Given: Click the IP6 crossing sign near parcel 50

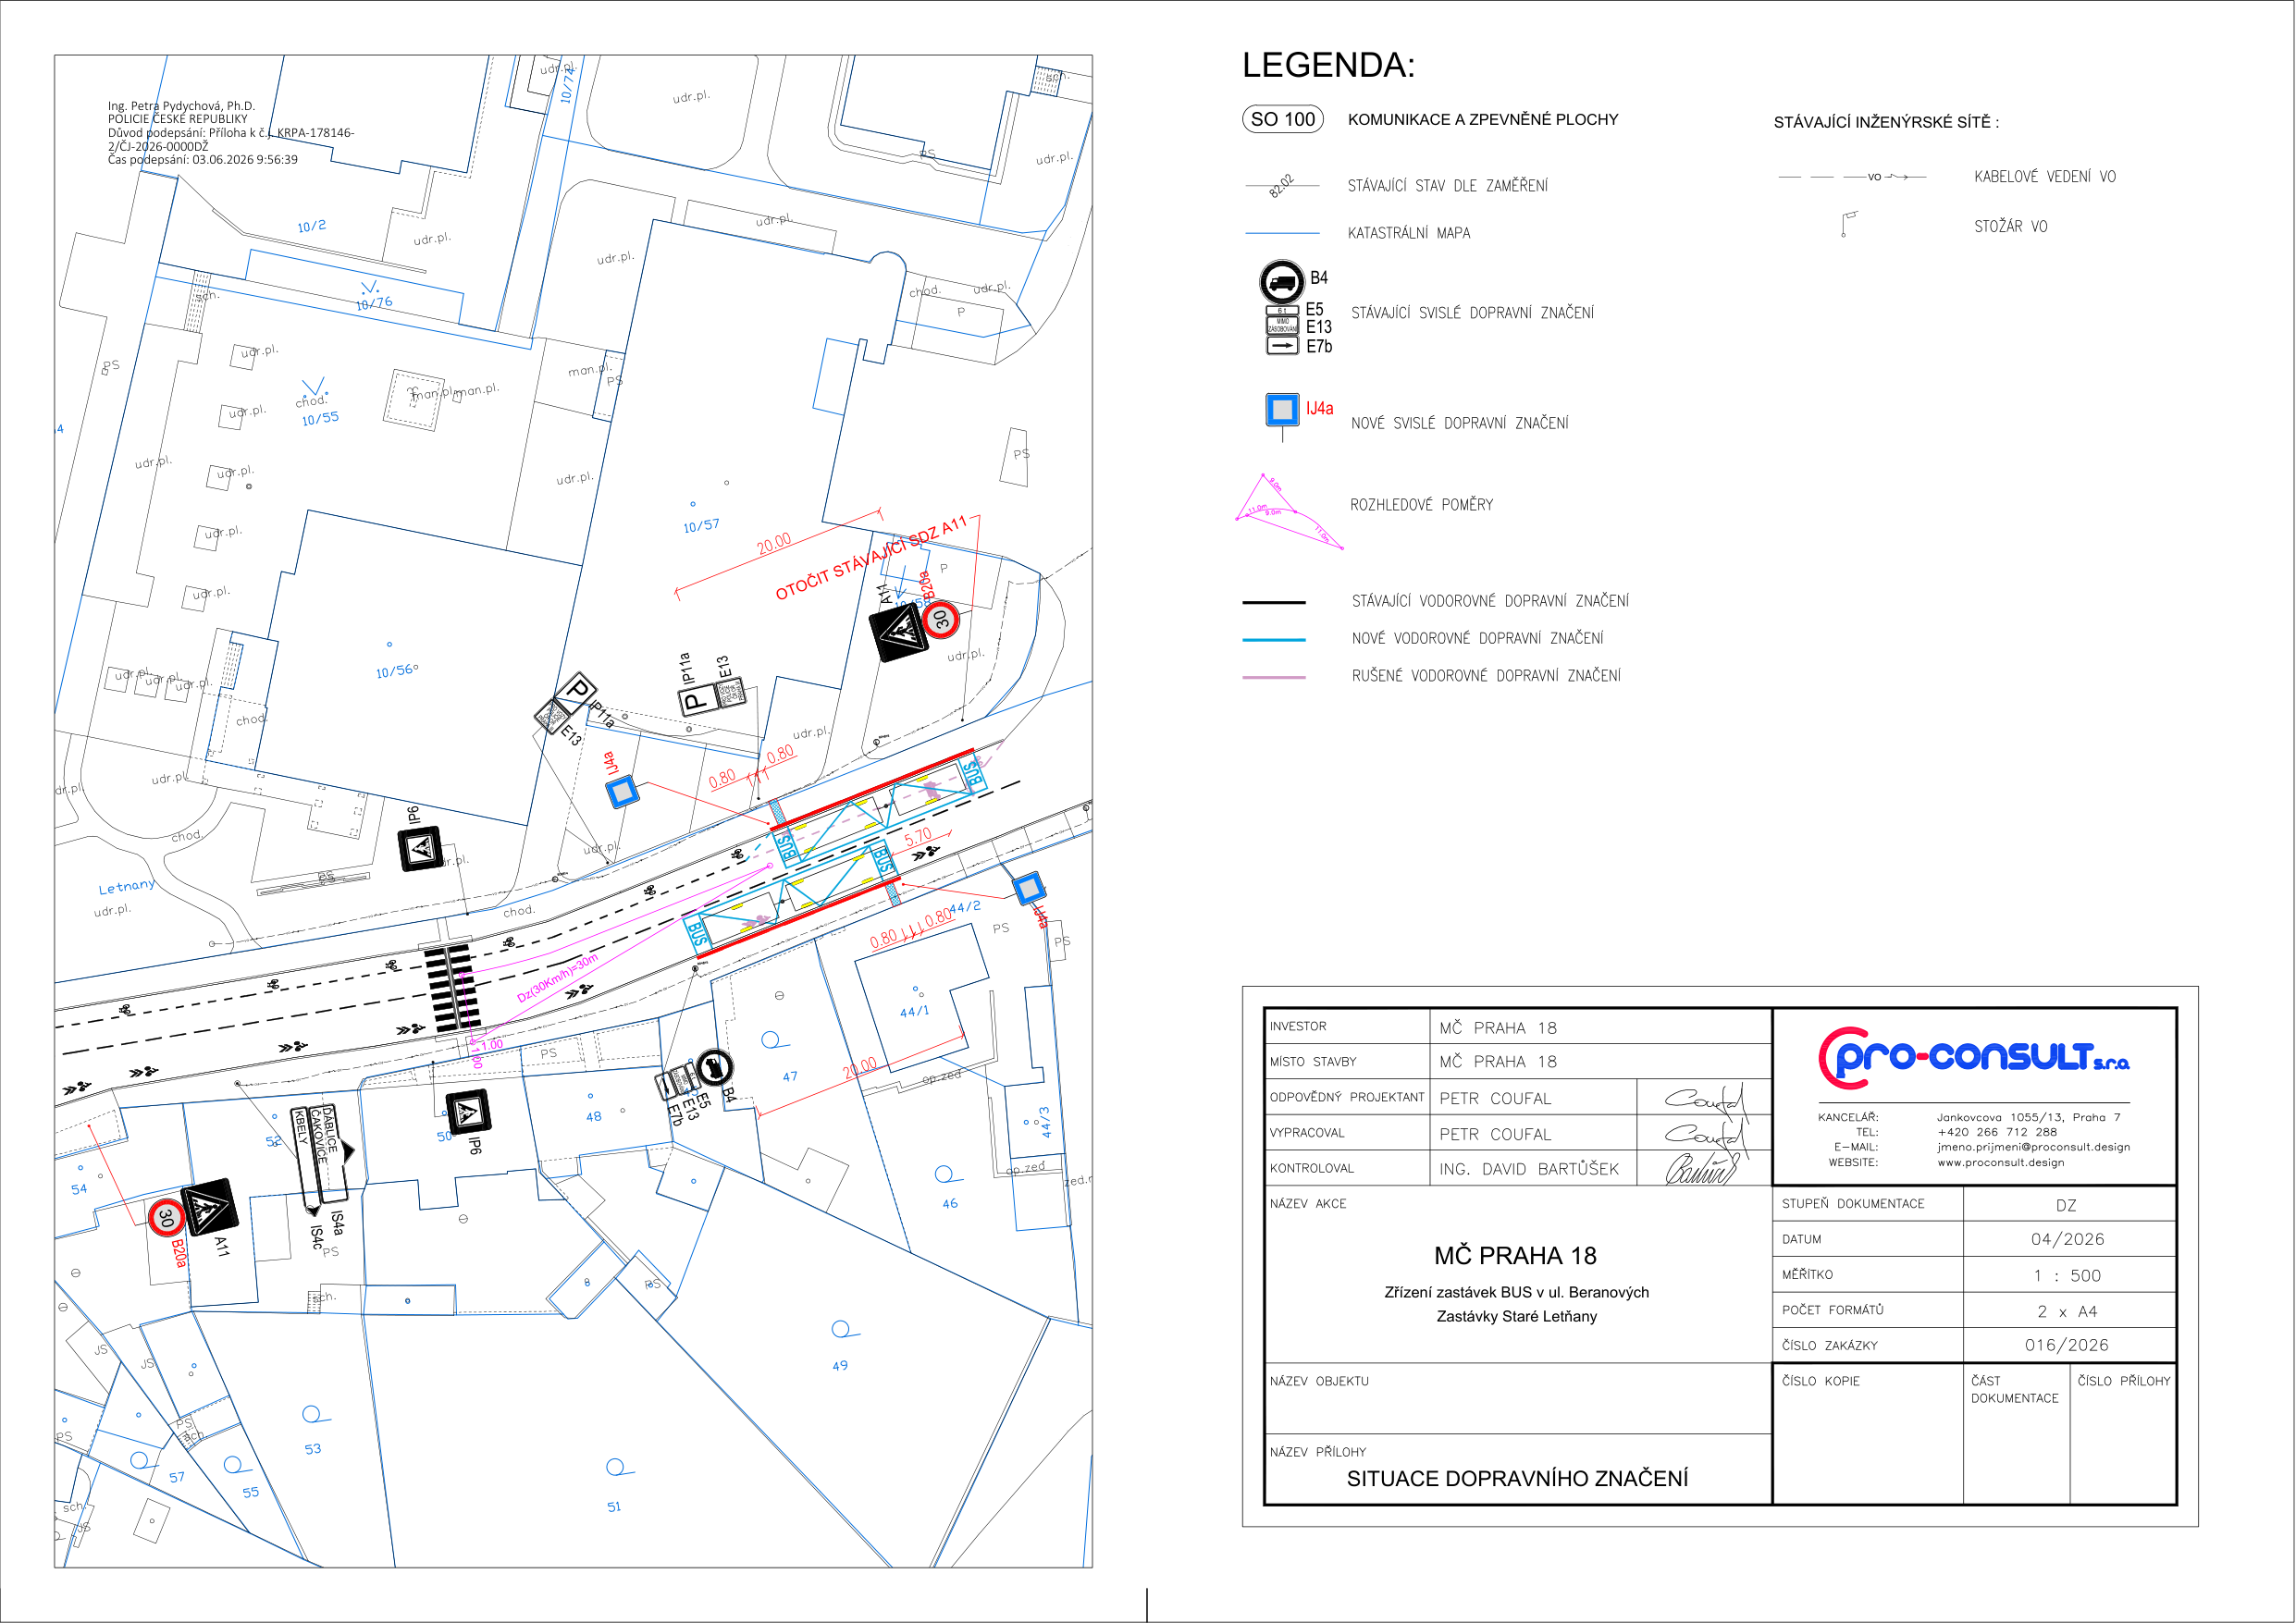Looking at the screenshot, I should [x=467, y=1112].
